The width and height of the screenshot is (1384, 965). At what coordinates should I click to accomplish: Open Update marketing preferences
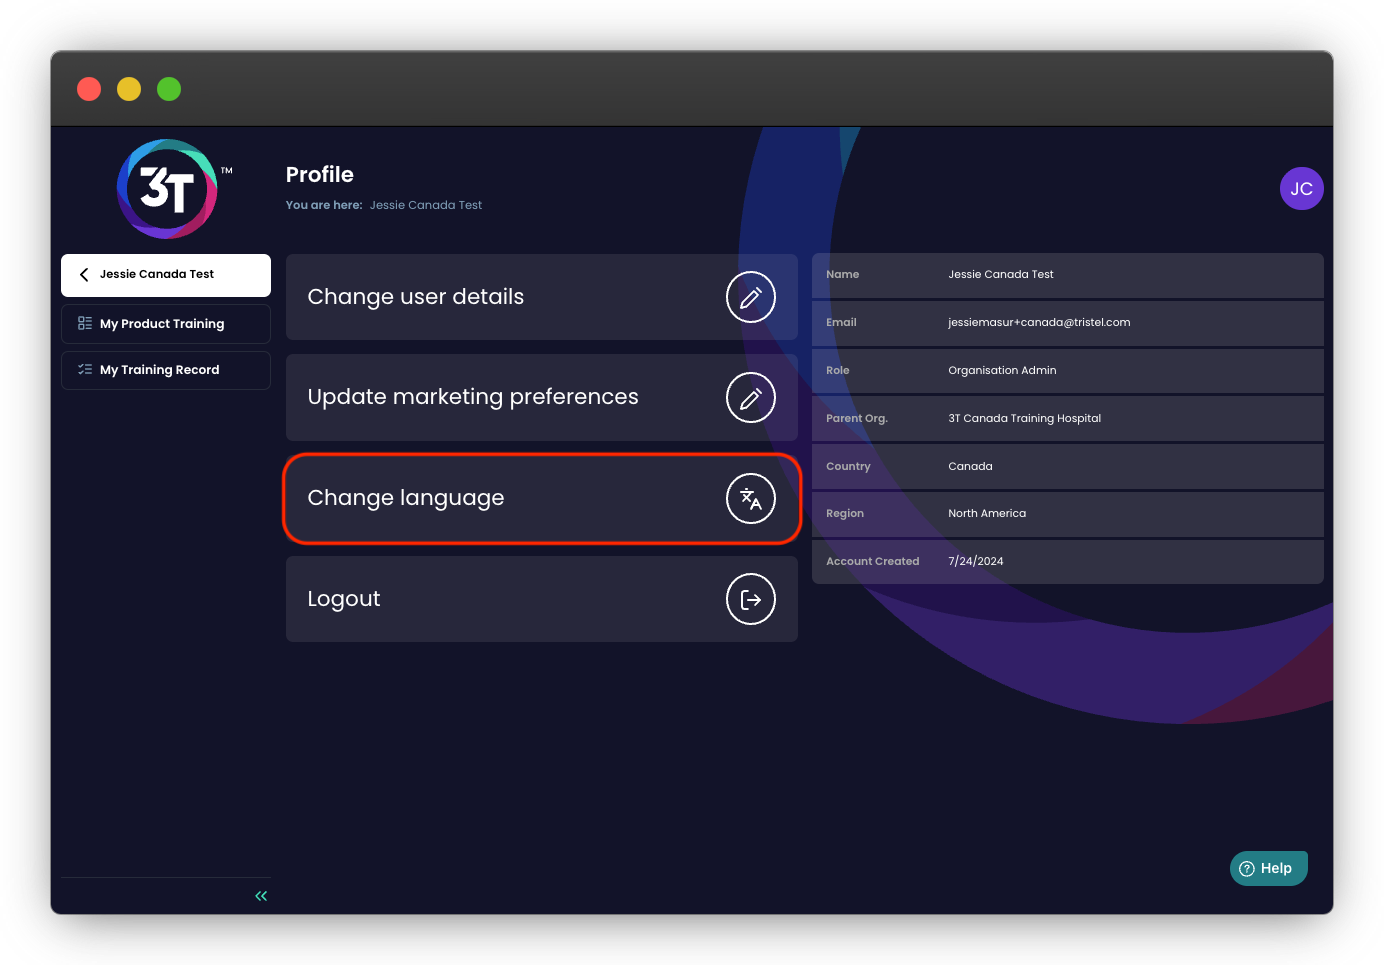(542, 398)
